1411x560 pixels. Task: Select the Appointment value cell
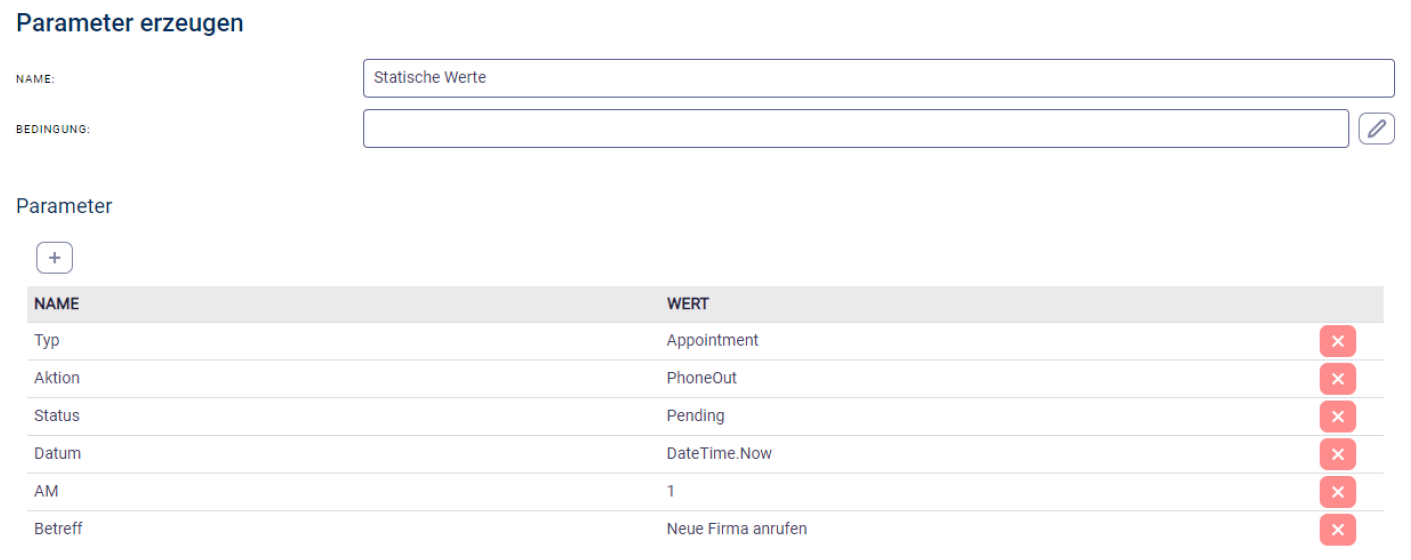pos(712,341)
